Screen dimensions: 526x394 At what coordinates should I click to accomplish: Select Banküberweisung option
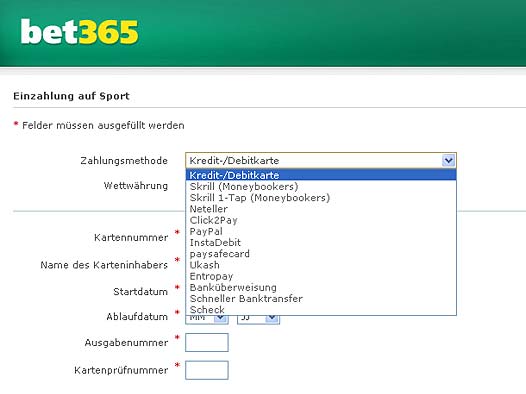coord(321,287)
